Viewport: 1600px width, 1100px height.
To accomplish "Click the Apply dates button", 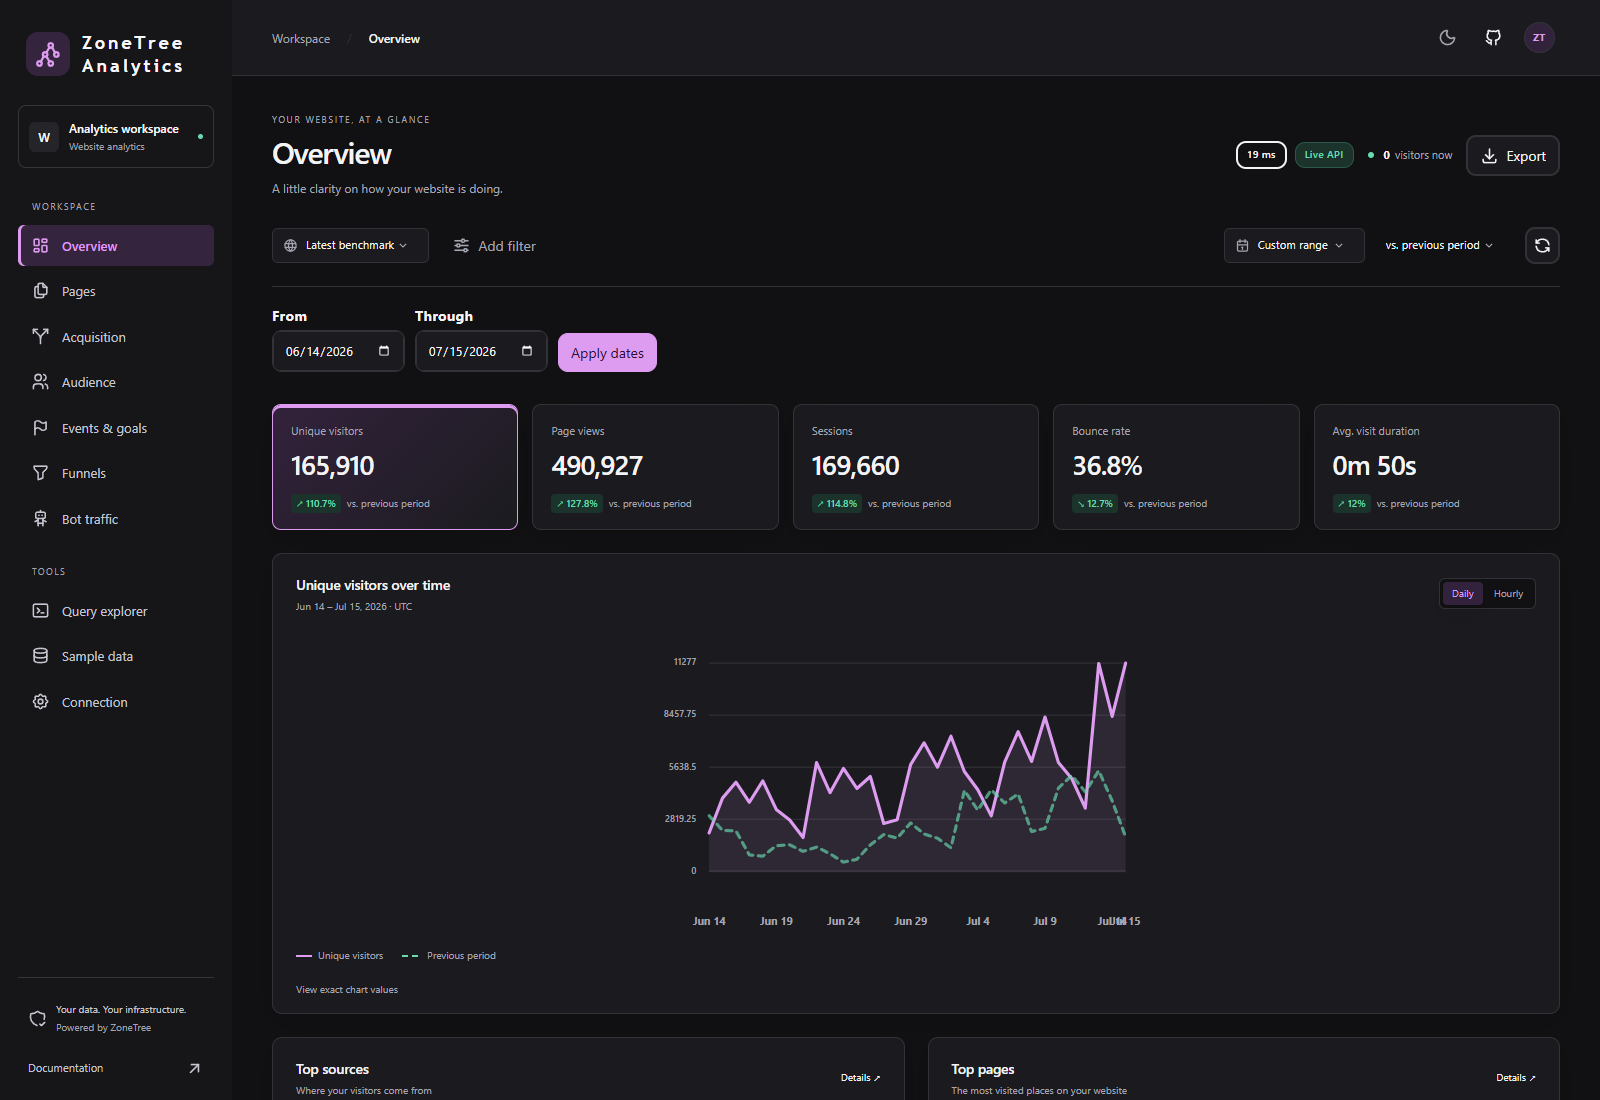I will [607, 353].
